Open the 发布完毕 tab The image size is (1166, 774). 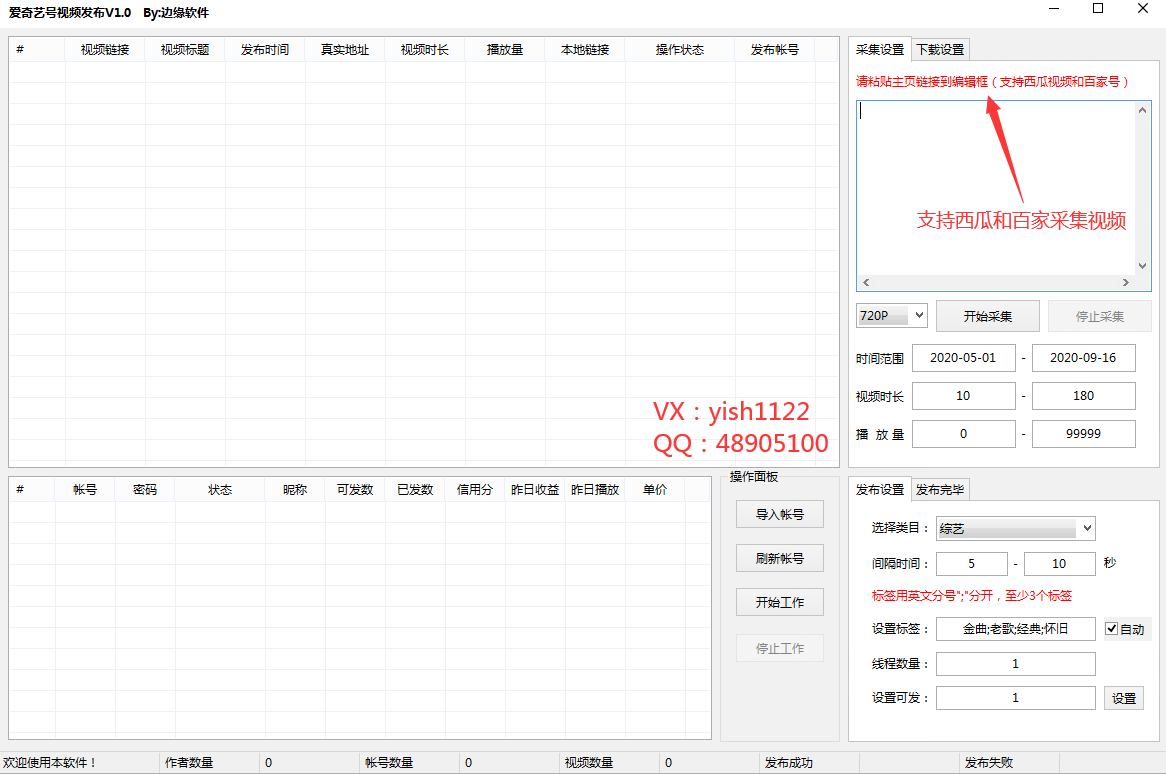coord(940,490)
